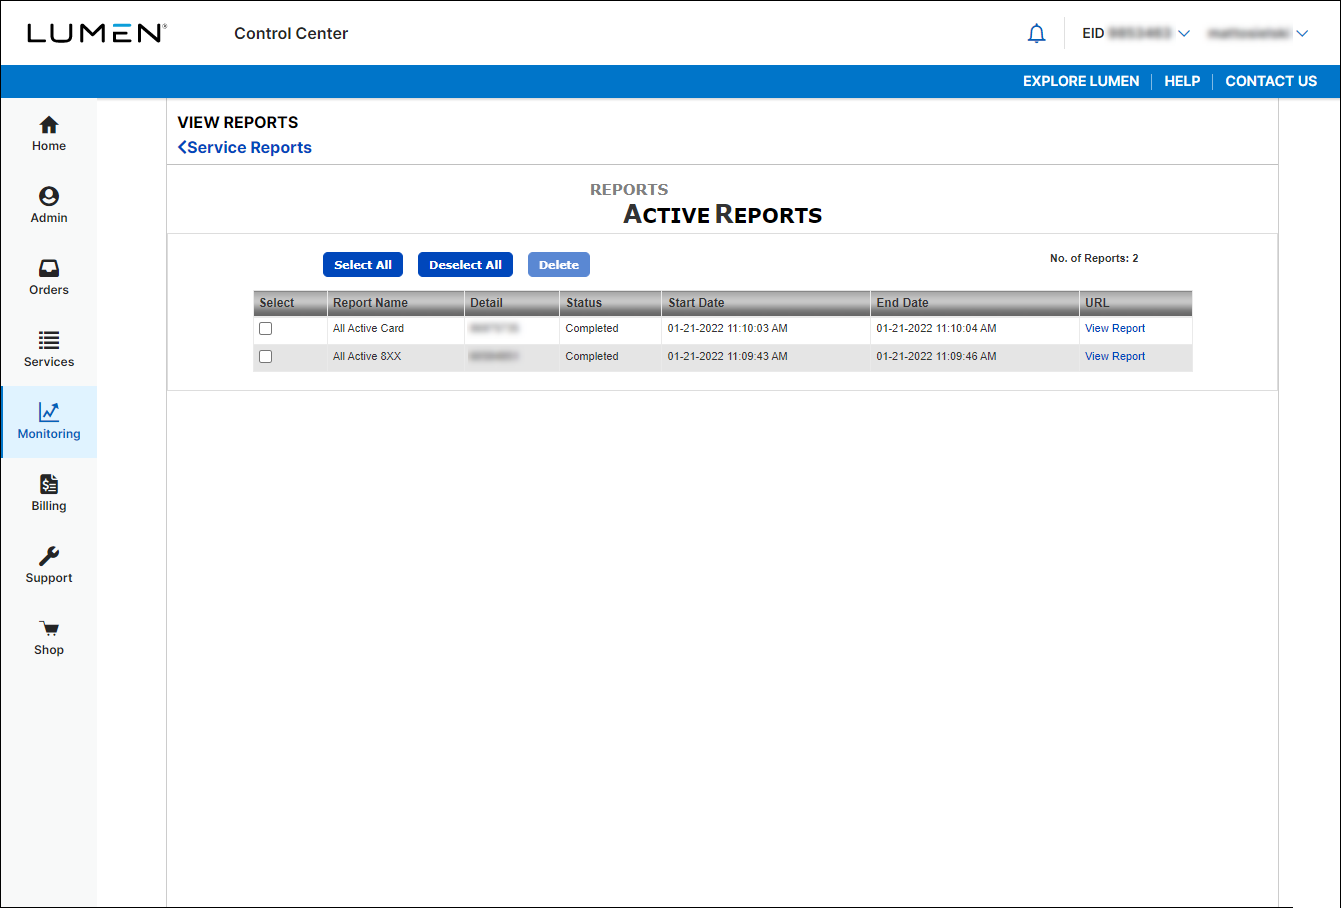1341x908 pixels.
Task: Select the 'All Active 8XX' report name
Action: (367, 356)
